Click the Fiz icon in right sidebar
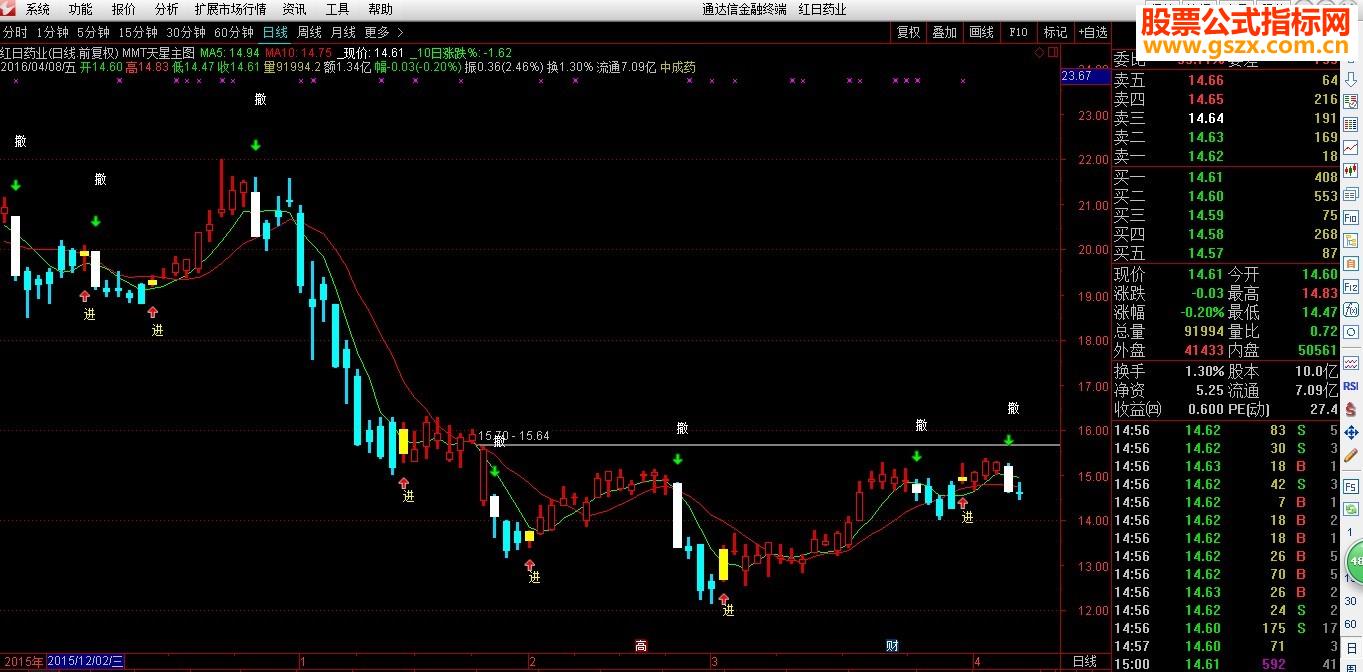 [1351, 287]
